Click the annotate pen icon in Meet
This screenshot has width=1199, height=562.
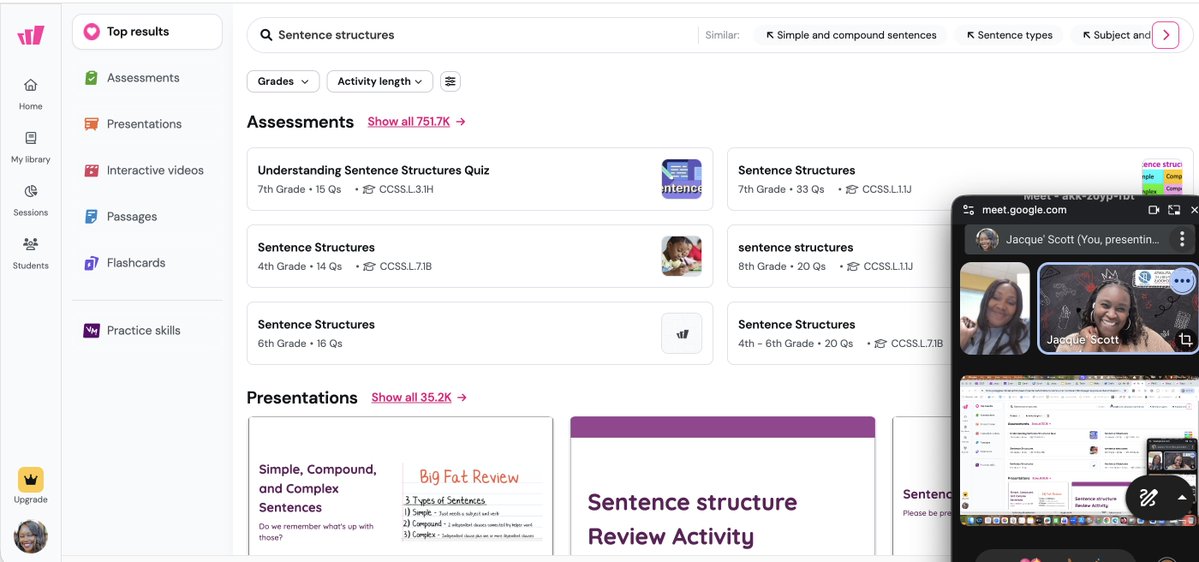[x=1148, y=498]
